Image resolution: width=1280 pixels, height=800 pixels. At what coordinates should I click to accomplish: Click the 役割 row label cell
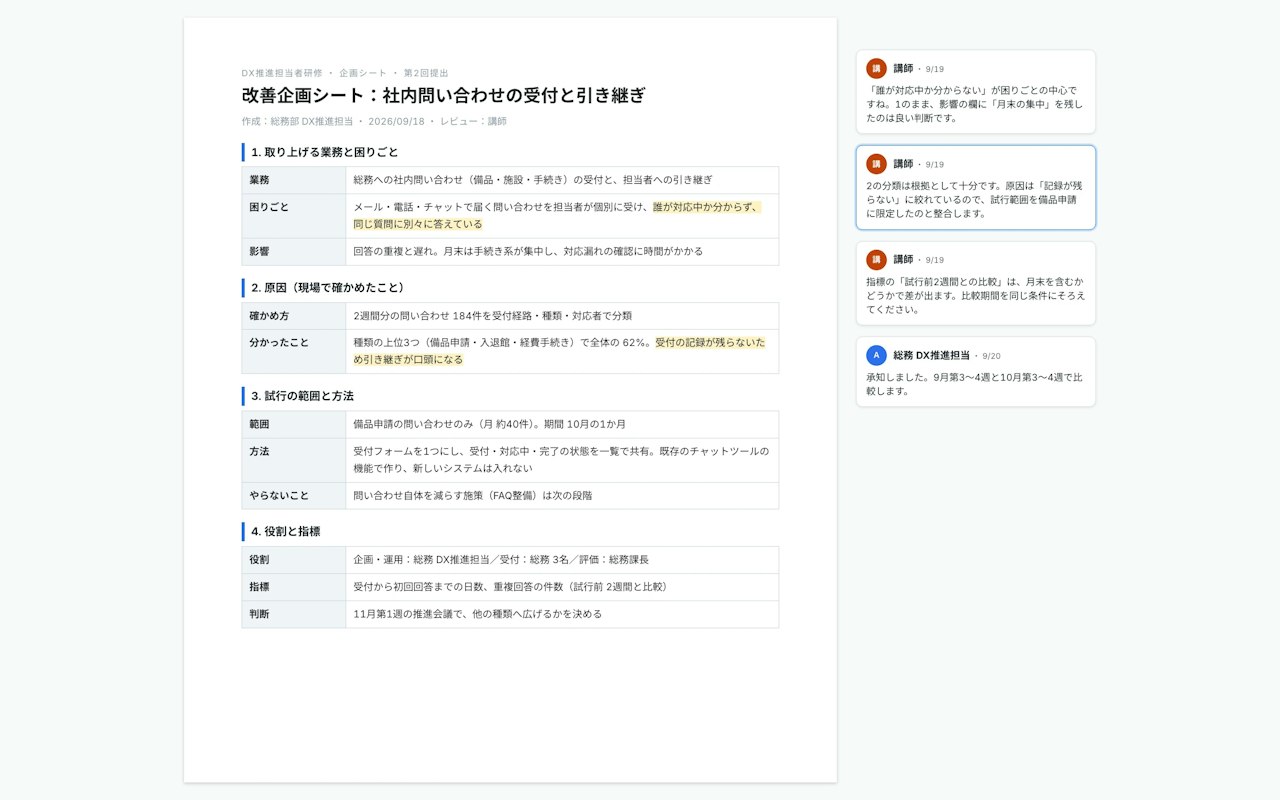294,560
